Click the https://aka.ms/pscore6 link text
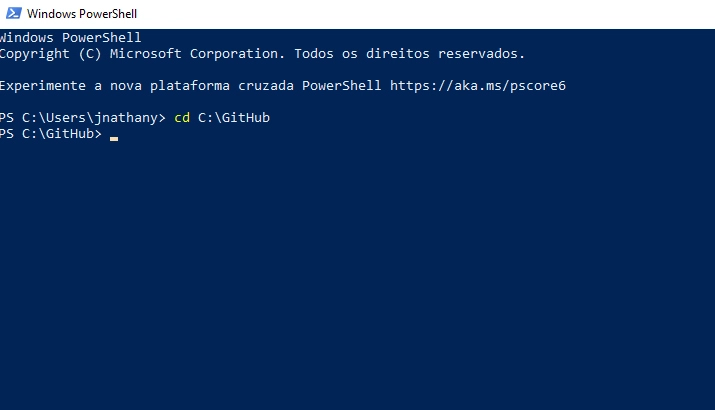 coord(477,86)
